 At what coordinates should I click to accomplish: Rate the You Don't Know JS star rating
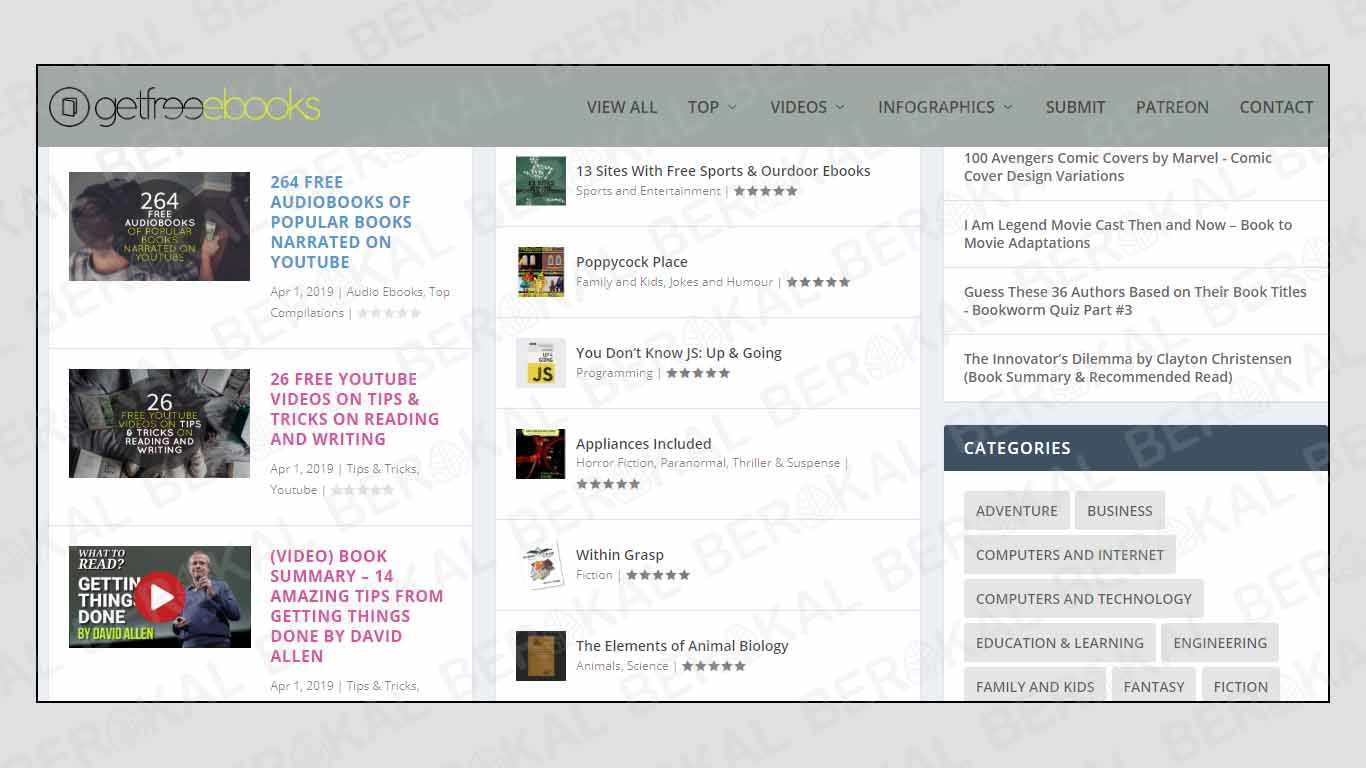click(698, 373)
